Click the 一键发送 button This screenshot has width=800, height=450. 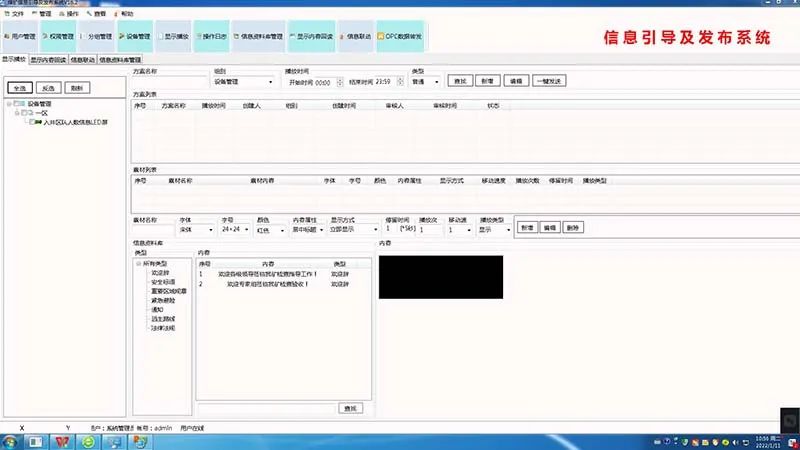549,81
